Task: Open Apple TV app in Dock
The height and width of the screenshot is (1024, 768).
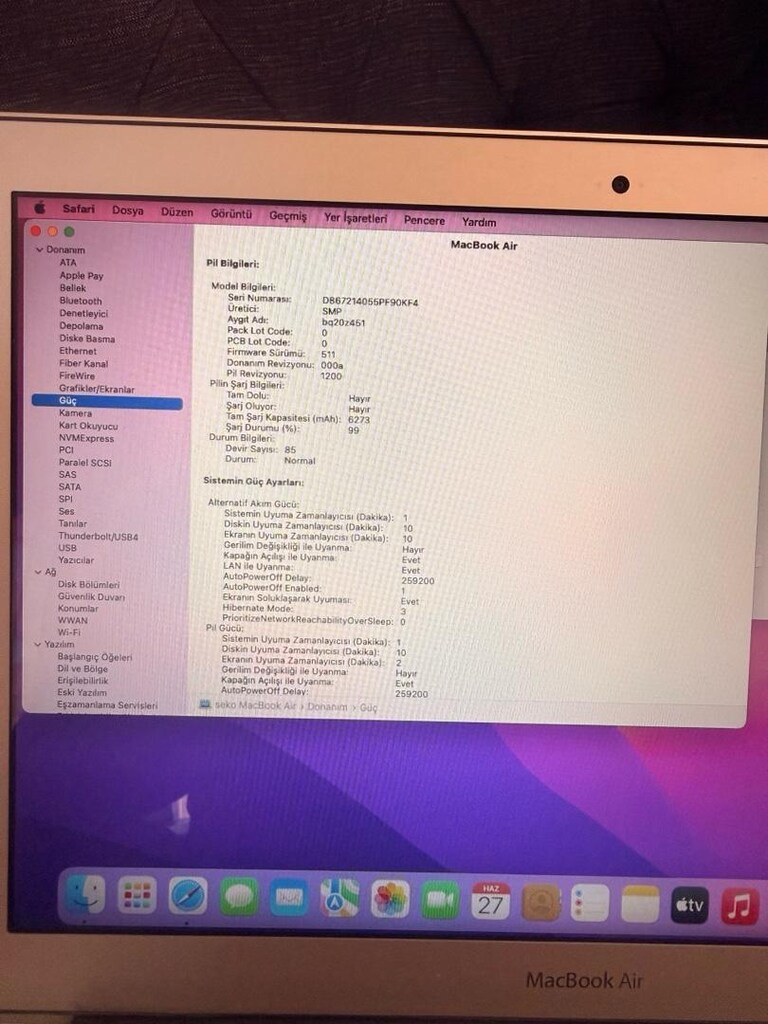Action: point(690,905)
